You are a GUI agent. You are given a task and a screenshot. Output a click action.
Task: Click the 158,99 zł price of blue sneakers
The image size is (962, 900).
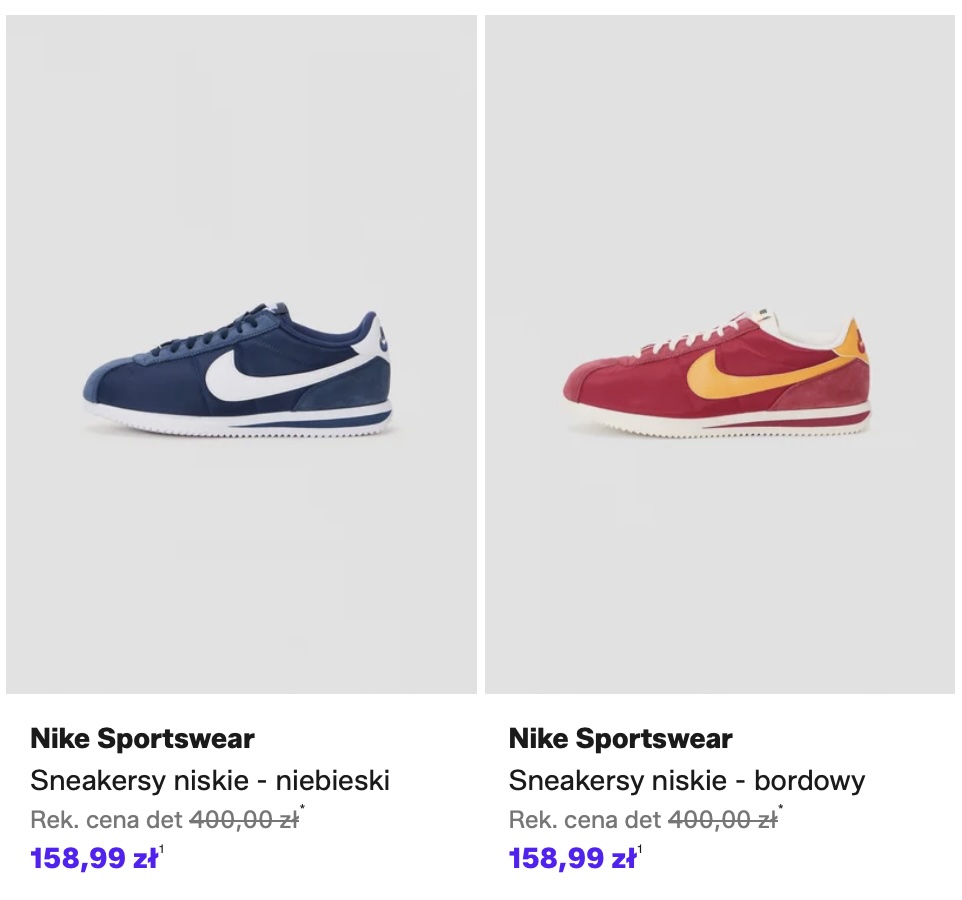[94, 858]
